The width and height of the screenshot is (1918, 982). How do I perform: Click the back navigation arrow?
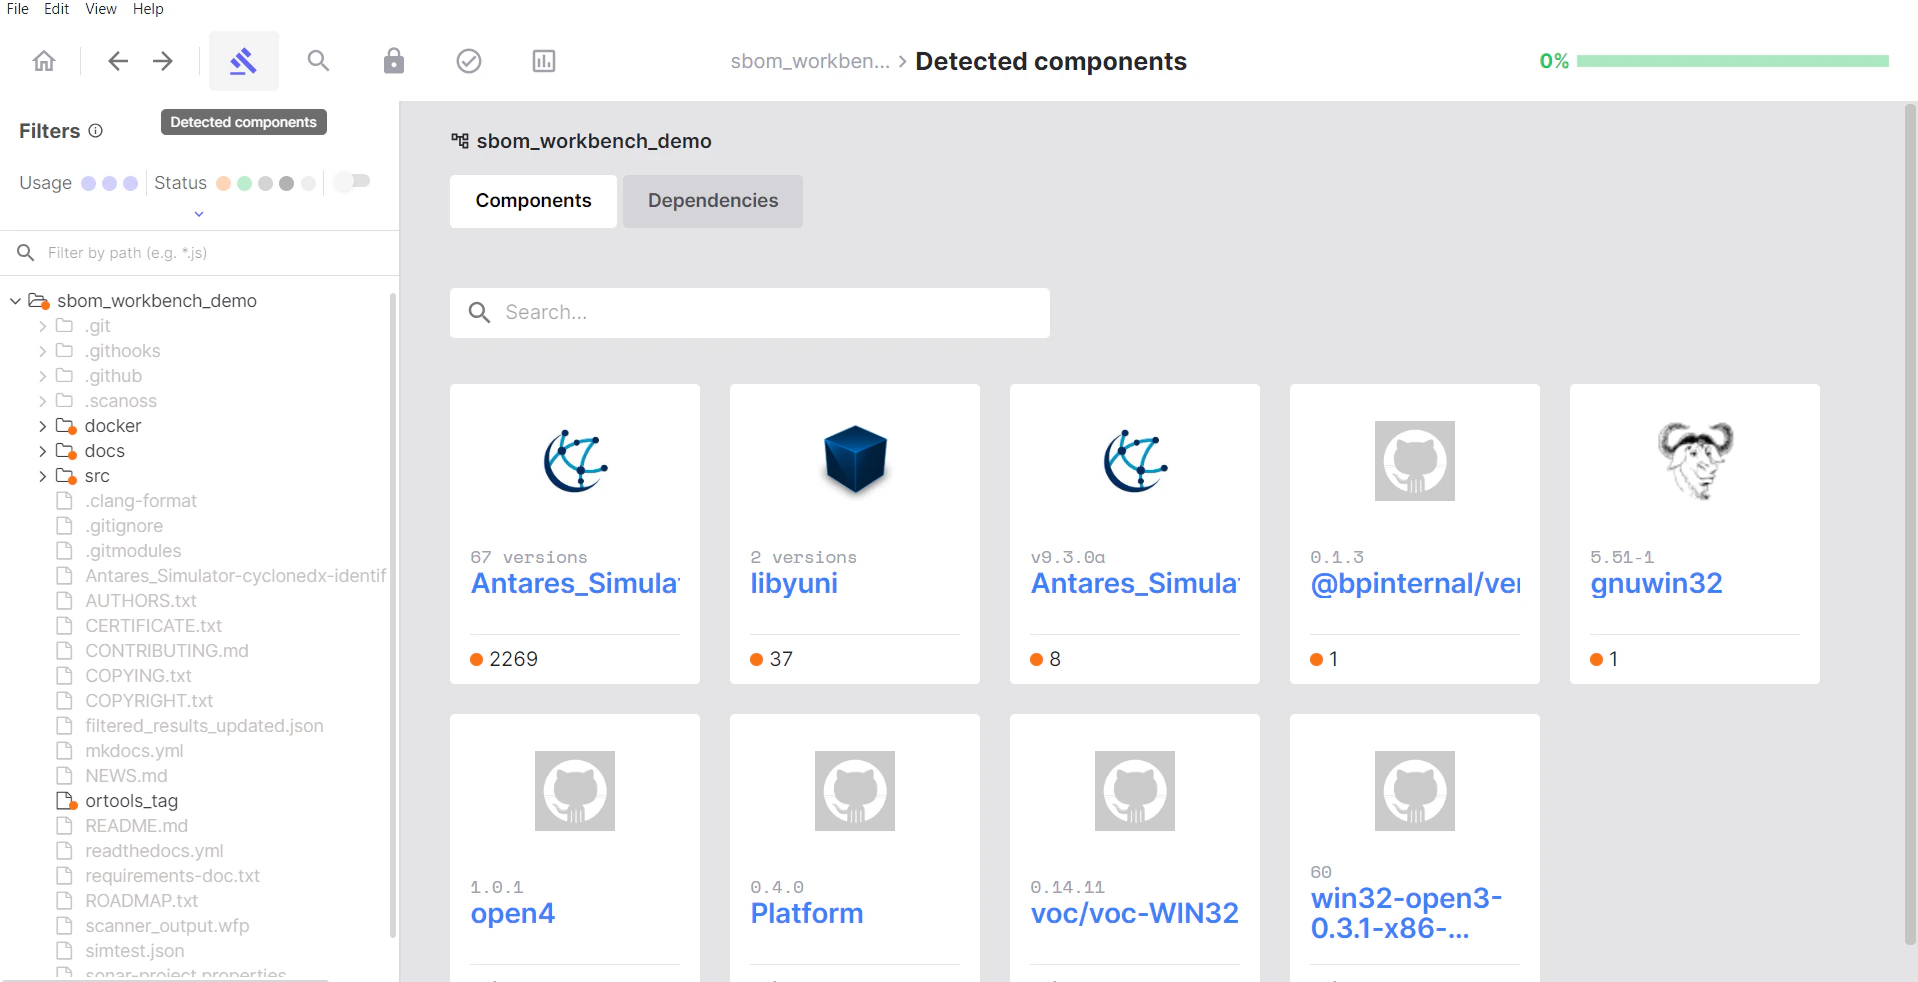click(x=117, y=61)
